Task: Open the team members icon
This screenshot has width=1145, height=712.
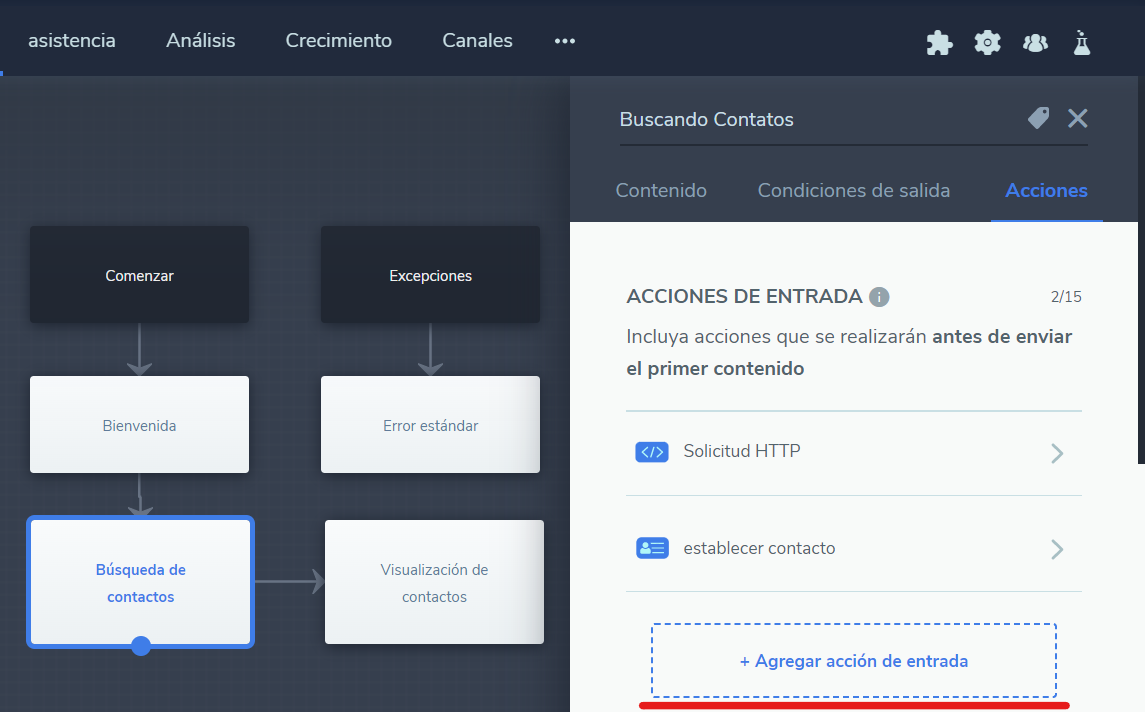Action: point(1035,42)
